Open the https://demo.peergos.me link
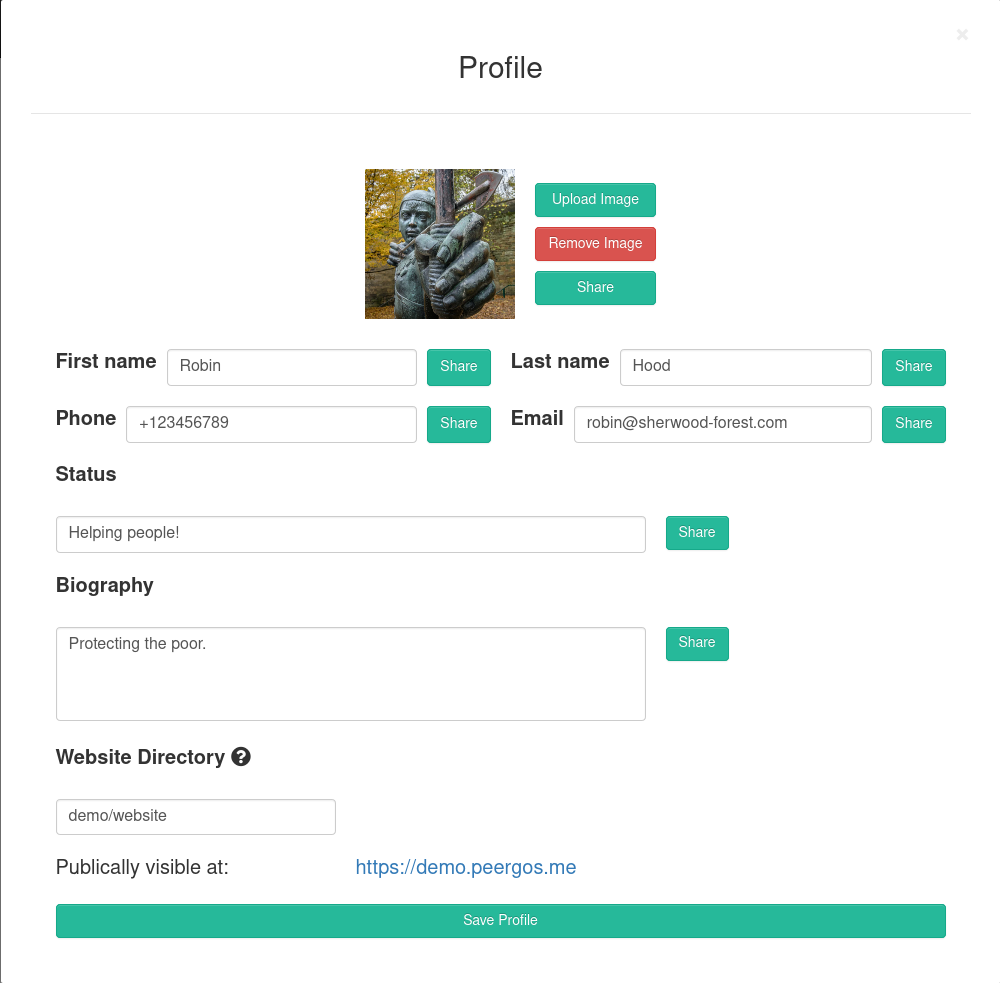 (466, 867)
